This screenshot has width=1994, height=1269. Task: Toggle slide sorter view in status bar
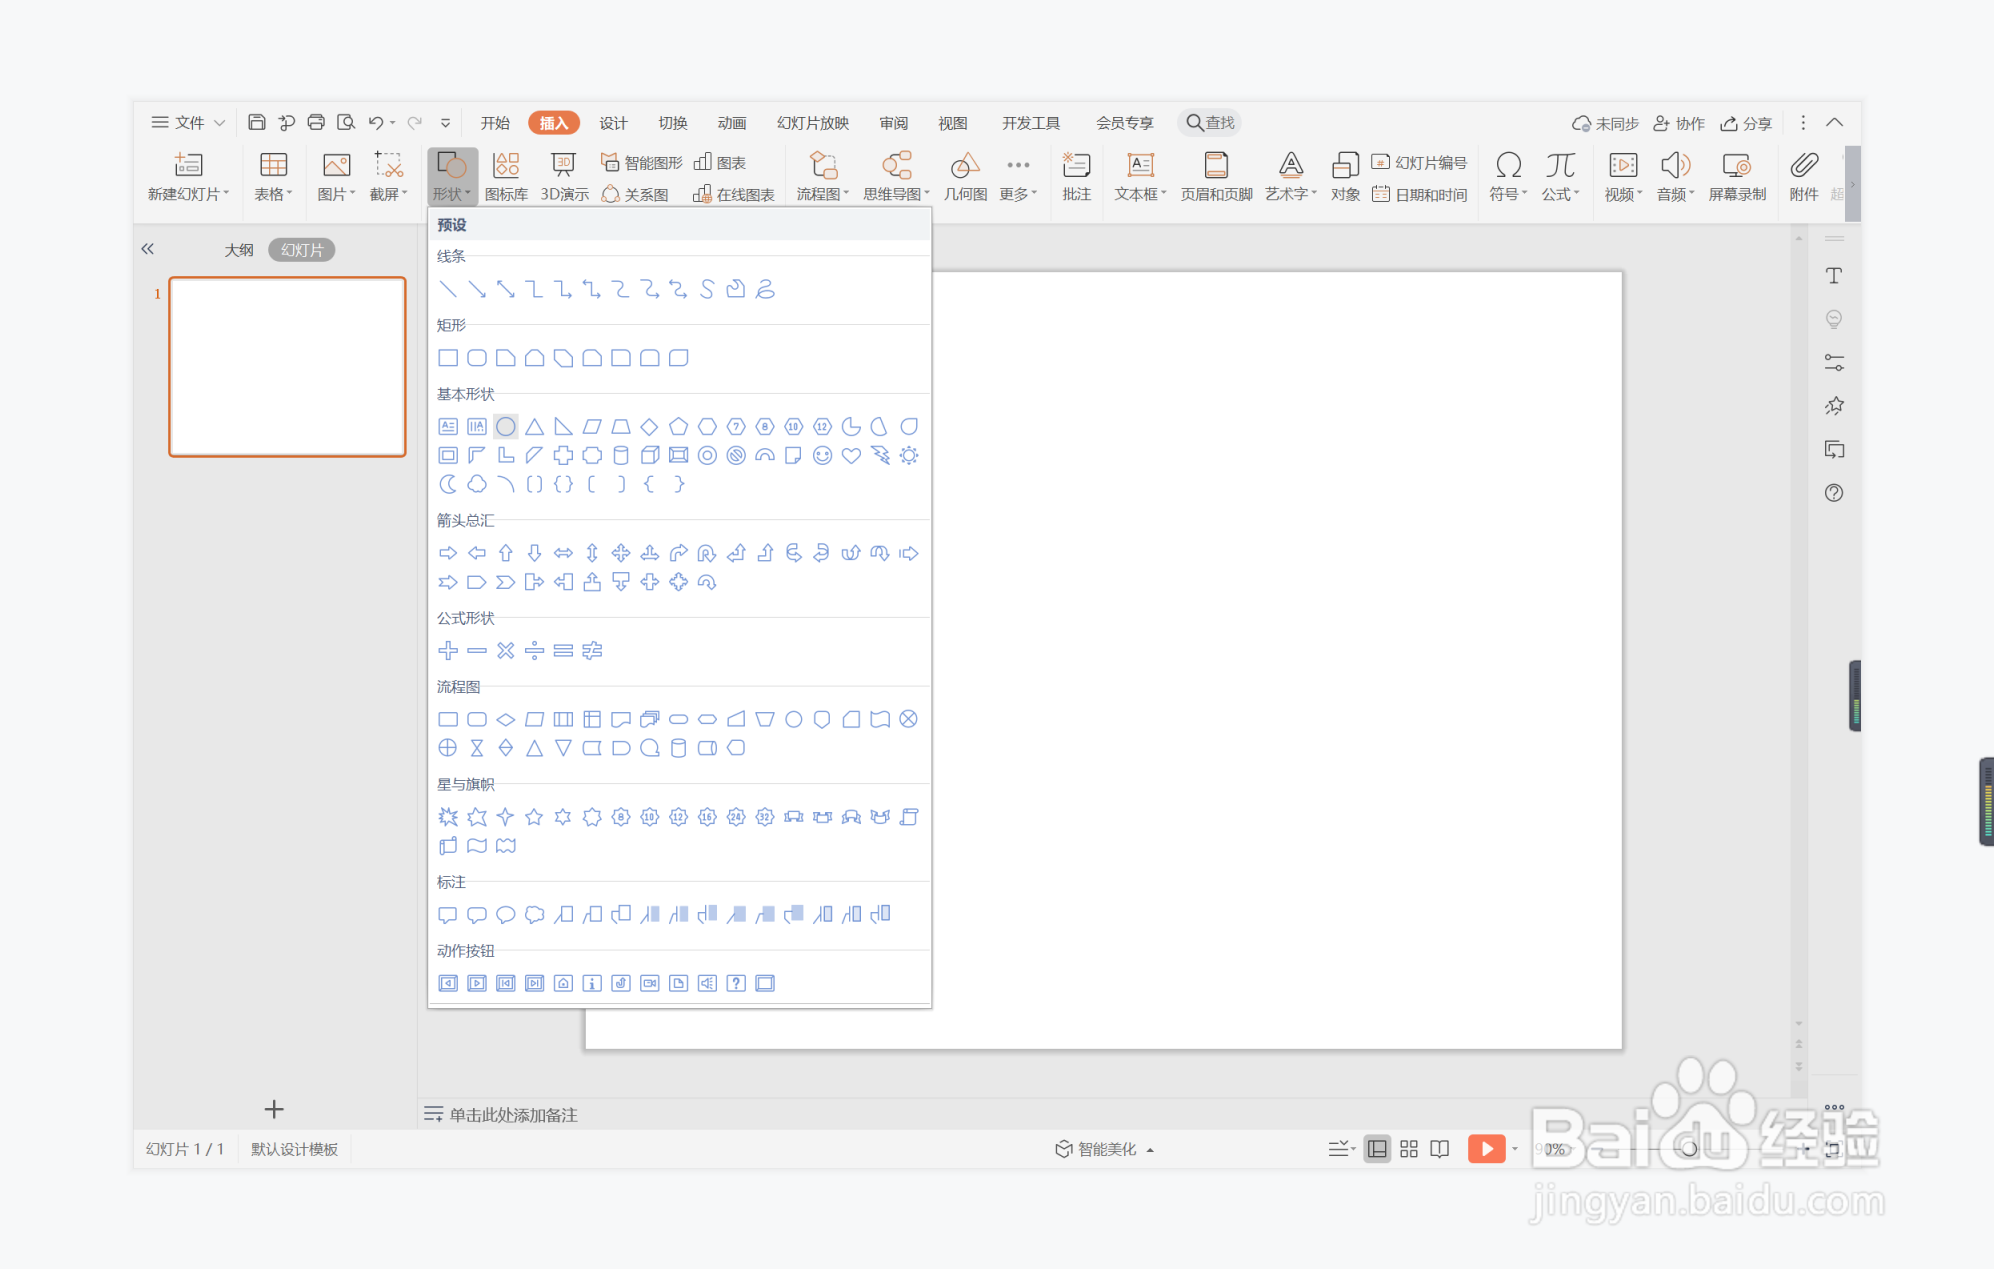coord(1408,1149)
